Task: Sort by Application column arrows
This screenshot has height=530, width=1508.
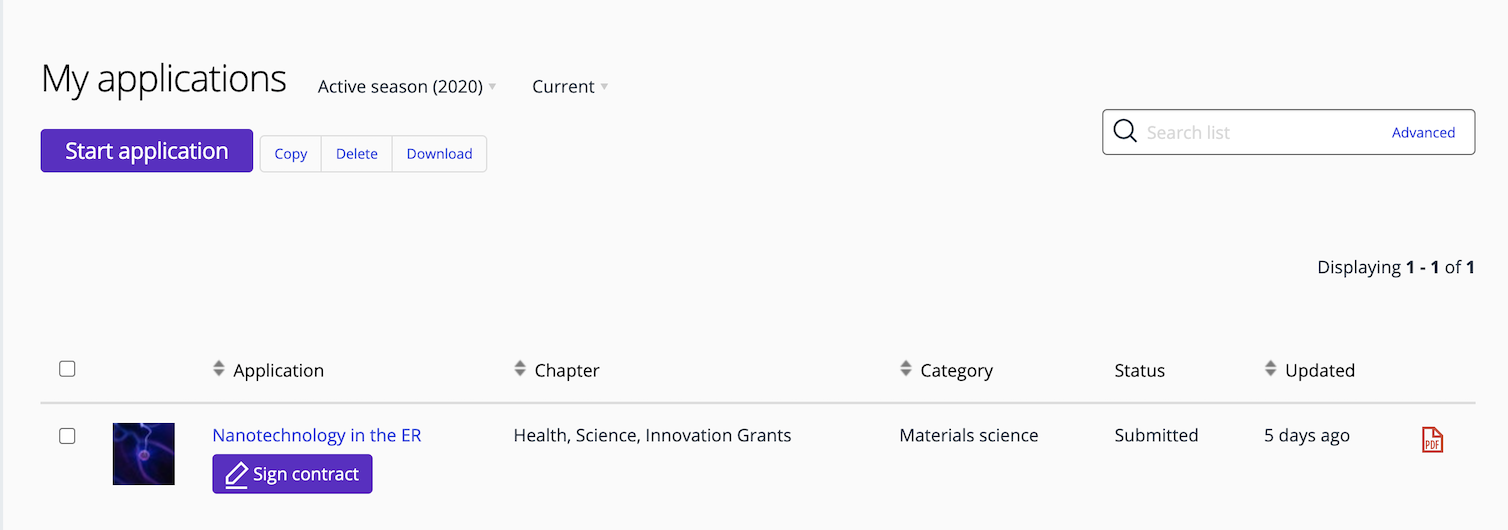Action: point(219,369)
